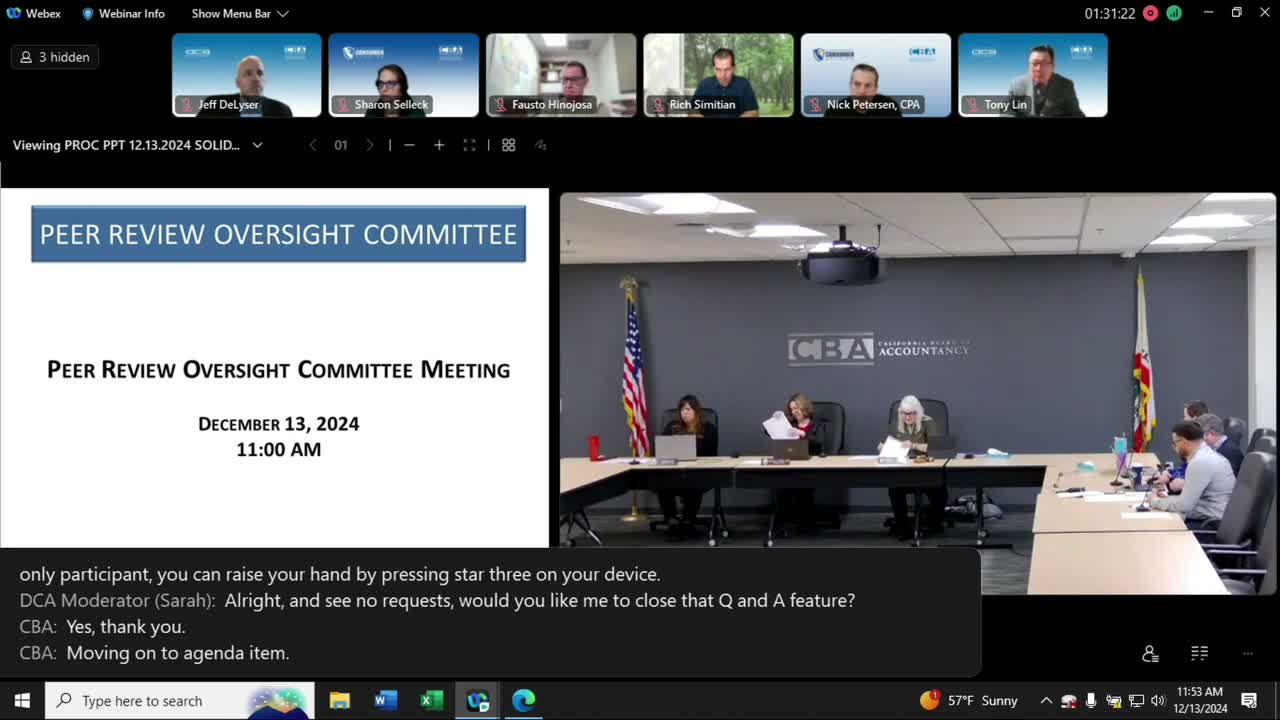Open Word from the taskbar
Viewport: 1280px width, 720px height.
click(386, 700)
